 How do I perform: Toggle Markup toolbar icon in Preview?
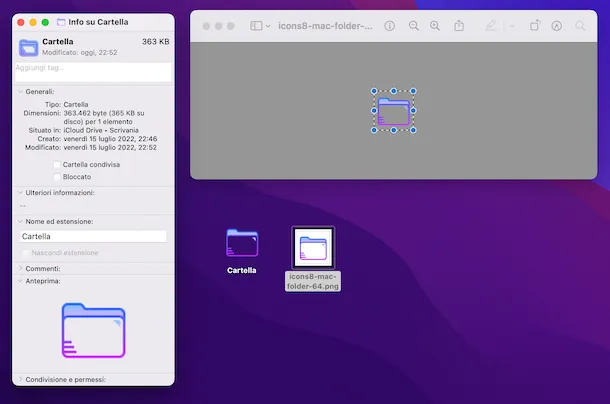pyautogui.click(x=557, y=26)
